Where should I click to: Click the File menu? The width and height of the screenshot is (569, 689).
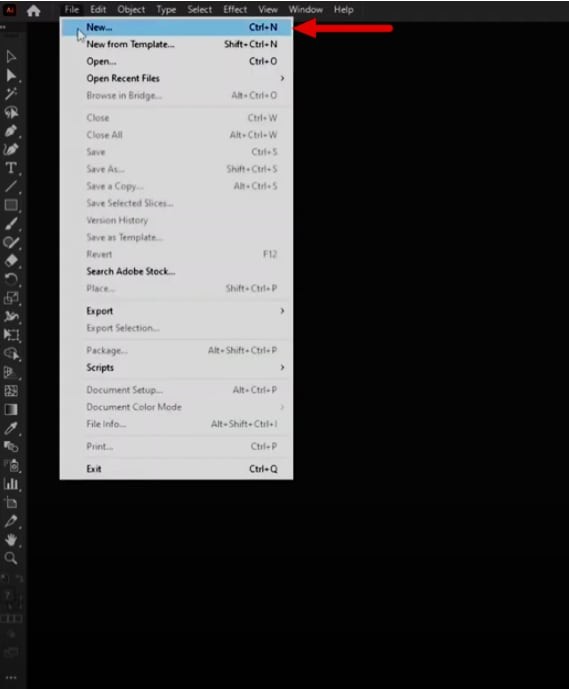point(72,10)
